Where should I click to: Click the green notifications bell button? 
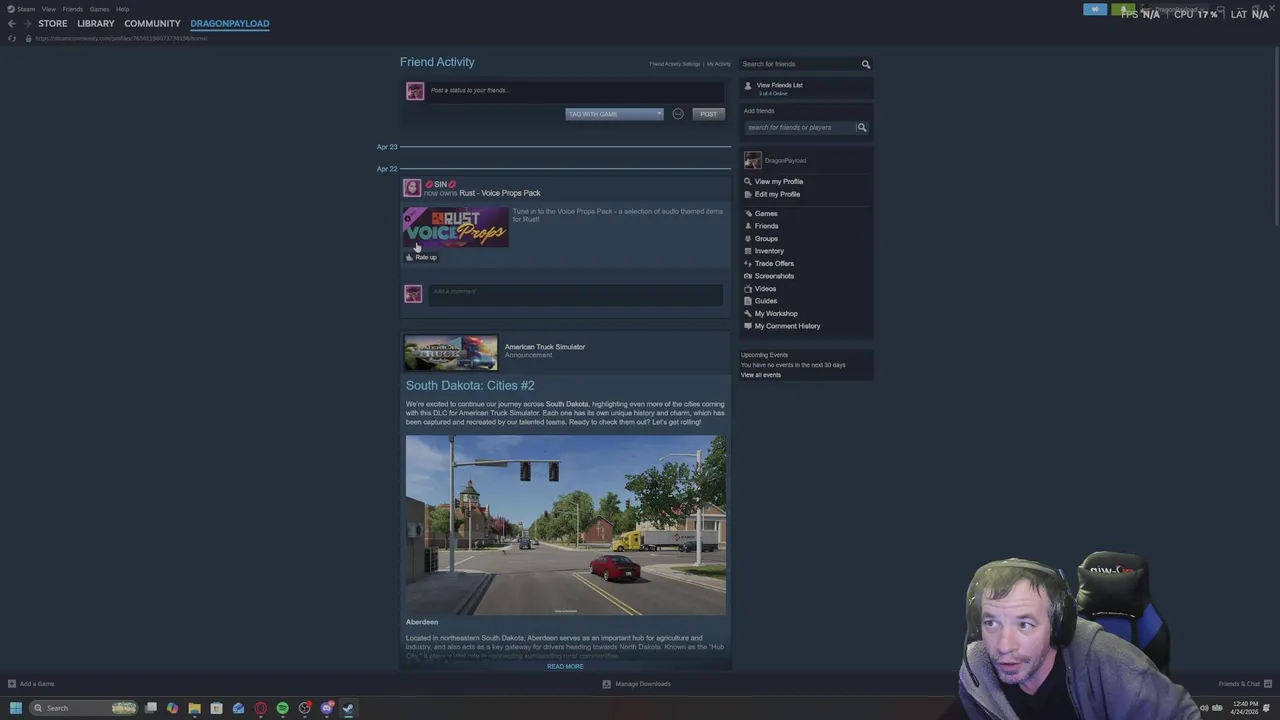[1123, 9]
